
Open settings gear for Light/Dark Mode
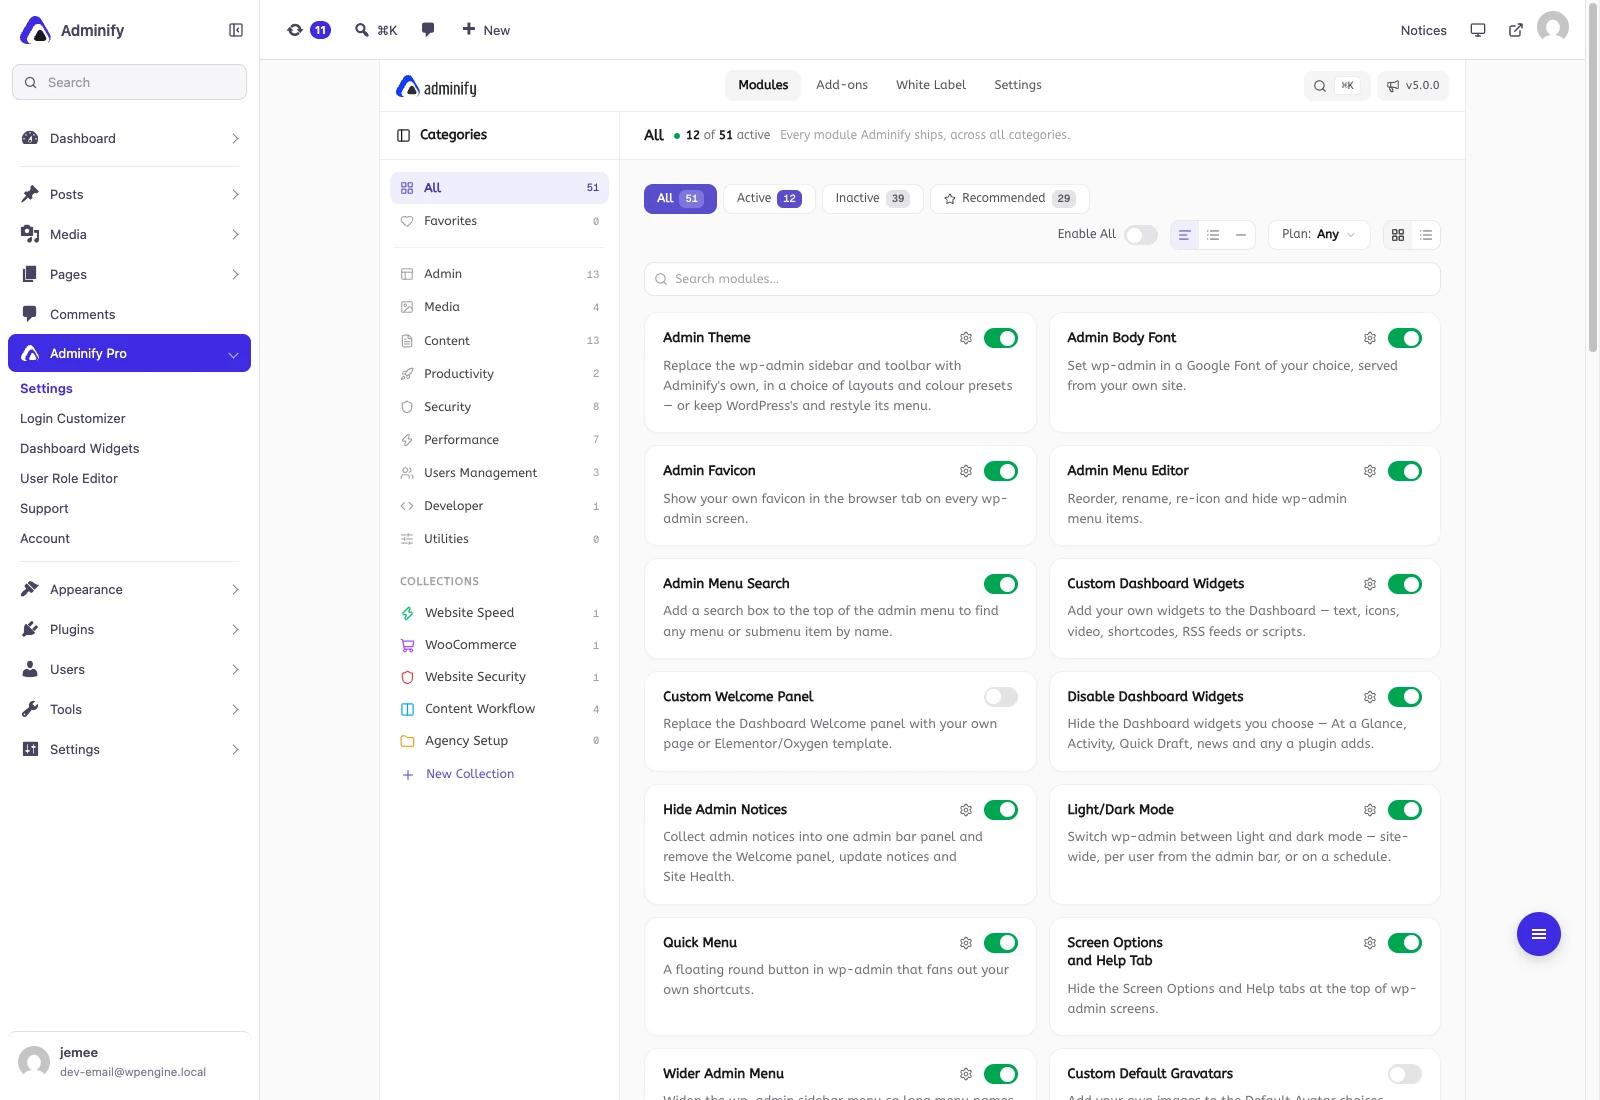click(x=1370, y=810)
